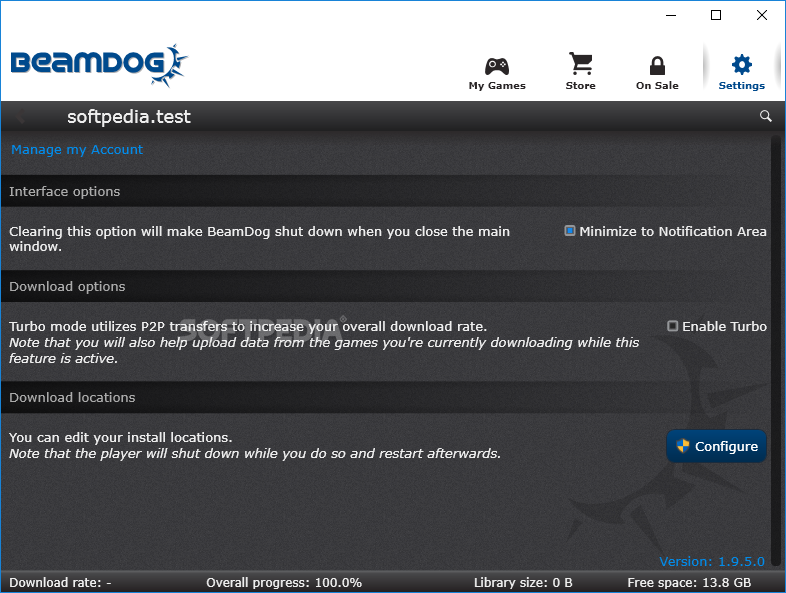
Task: Click the softpedia.test account name
Action: [129, 117]
